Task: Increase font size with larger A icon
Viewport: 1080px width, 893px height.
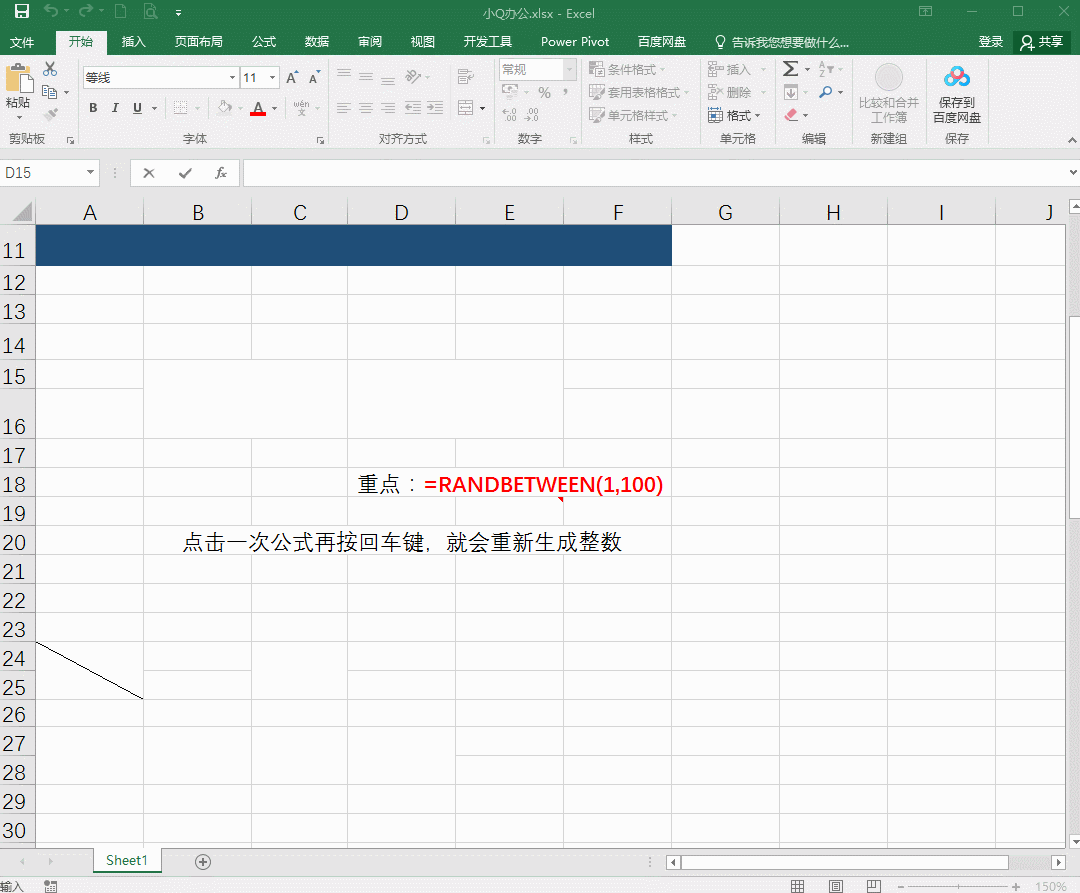Action: click(x=292, y=77)
